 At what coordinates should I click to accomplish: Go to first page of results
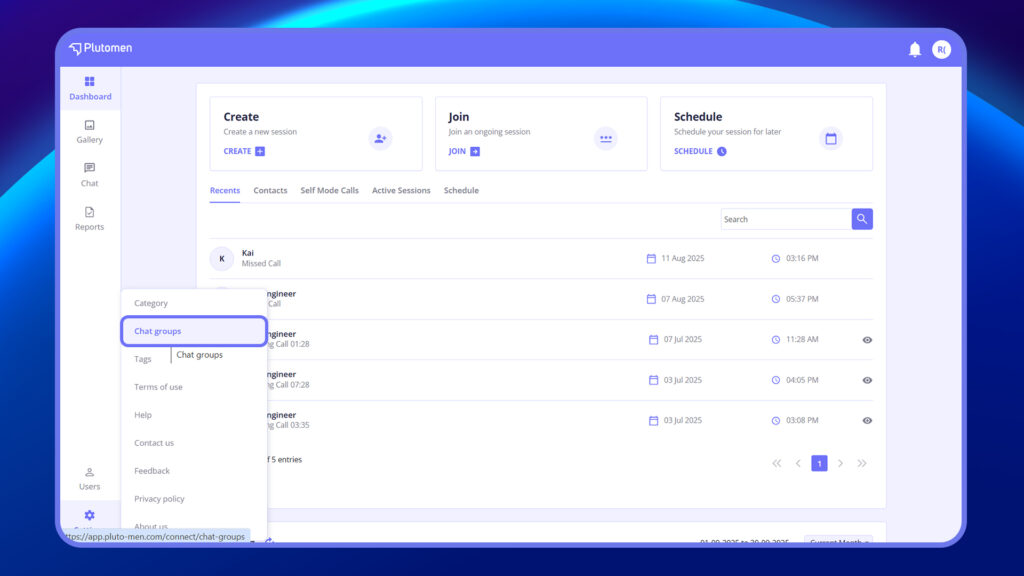coord(776,463)
